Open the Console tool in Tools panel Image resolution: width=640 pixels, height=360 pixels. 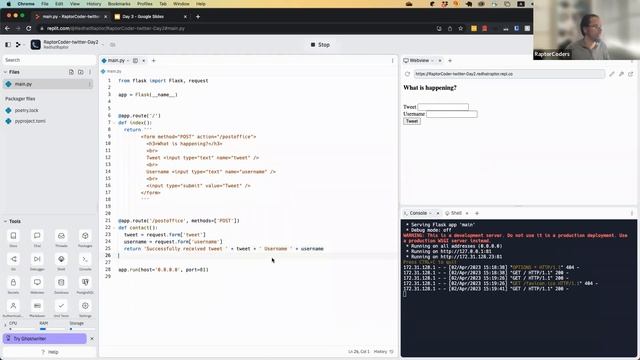tap(85, 262)
